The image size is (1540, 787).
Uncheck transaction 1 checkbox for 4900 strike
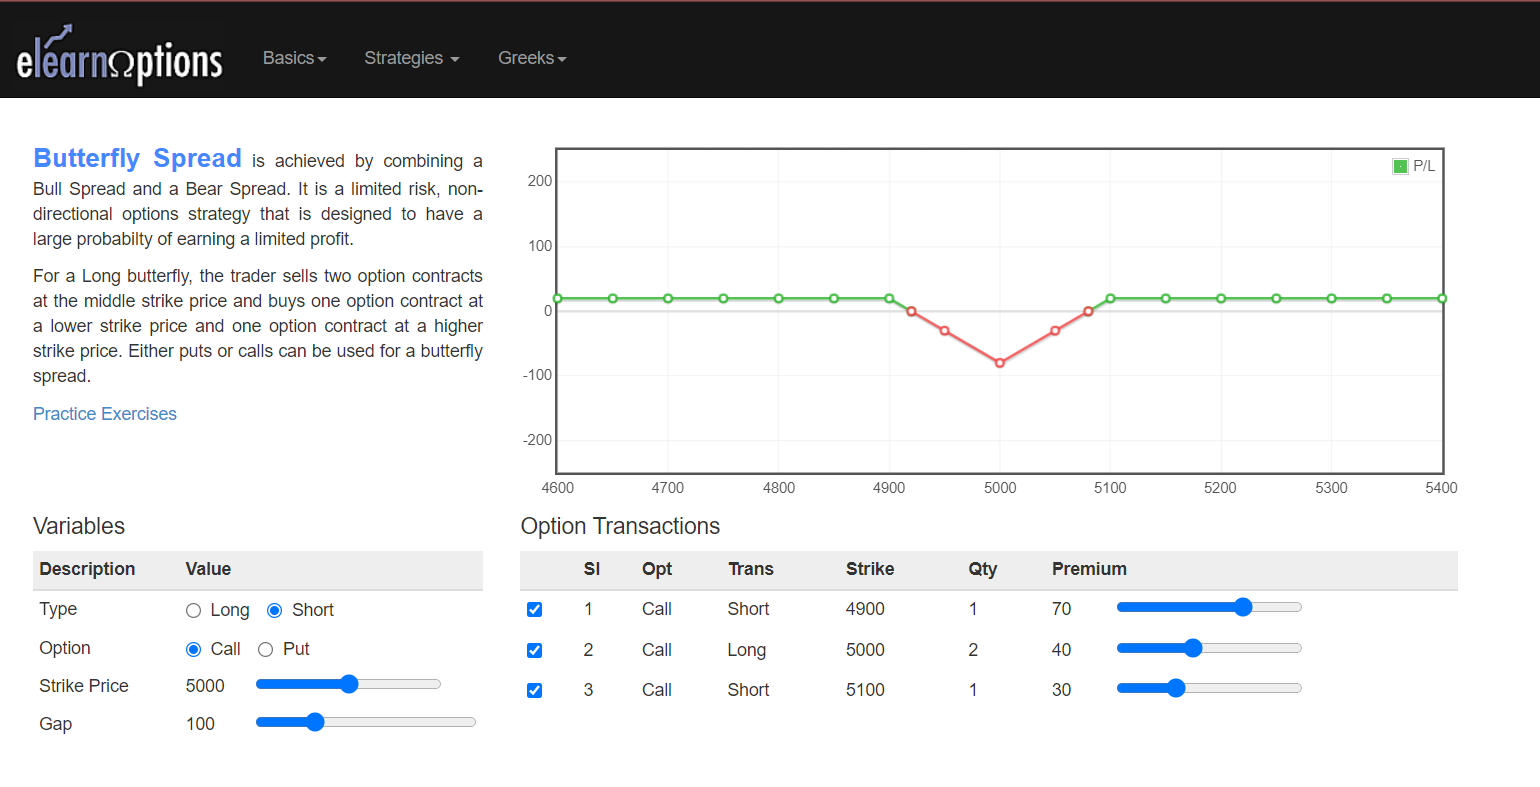point(535,610)
